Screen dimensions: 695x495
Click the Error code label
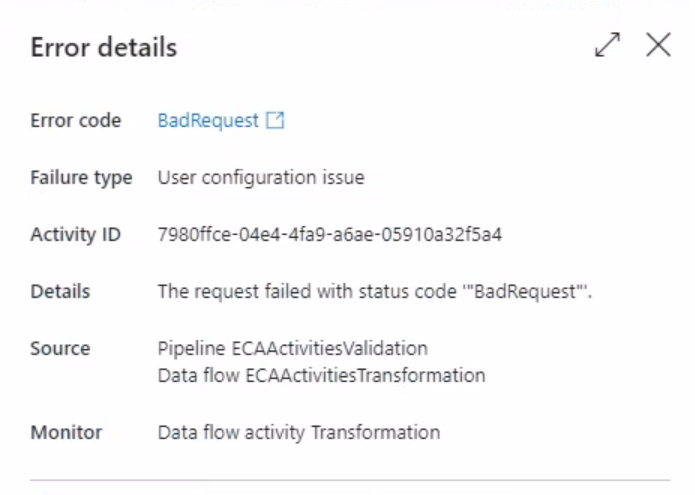(76, 121)
